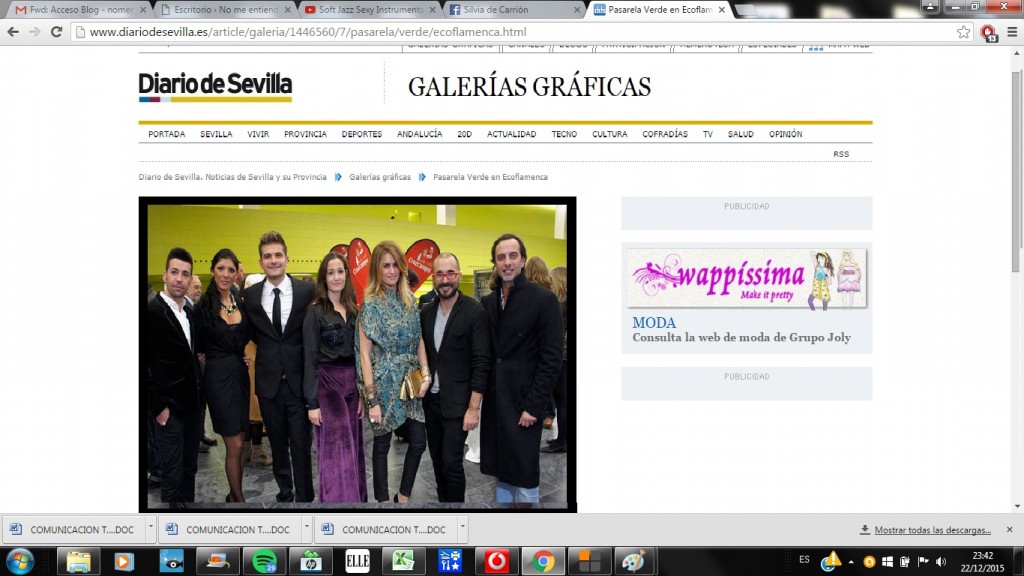The height and width of the screenshot is (576, 1024).
Task: Click Consulta la web de moda de Grupo Joly
Action: pos(741,338)
